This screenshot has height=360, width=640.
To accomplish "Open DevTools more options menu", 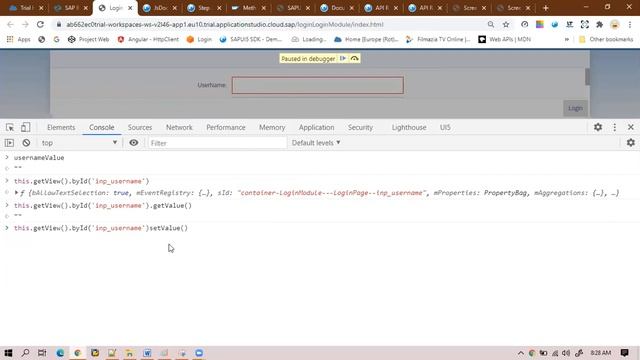I will coord(615,127).
